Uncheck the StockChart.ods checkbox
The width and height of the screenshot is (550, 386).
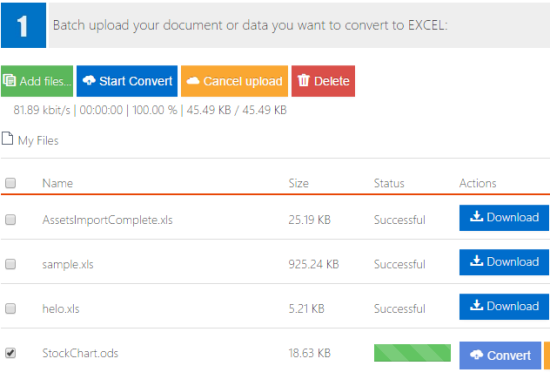11,353
